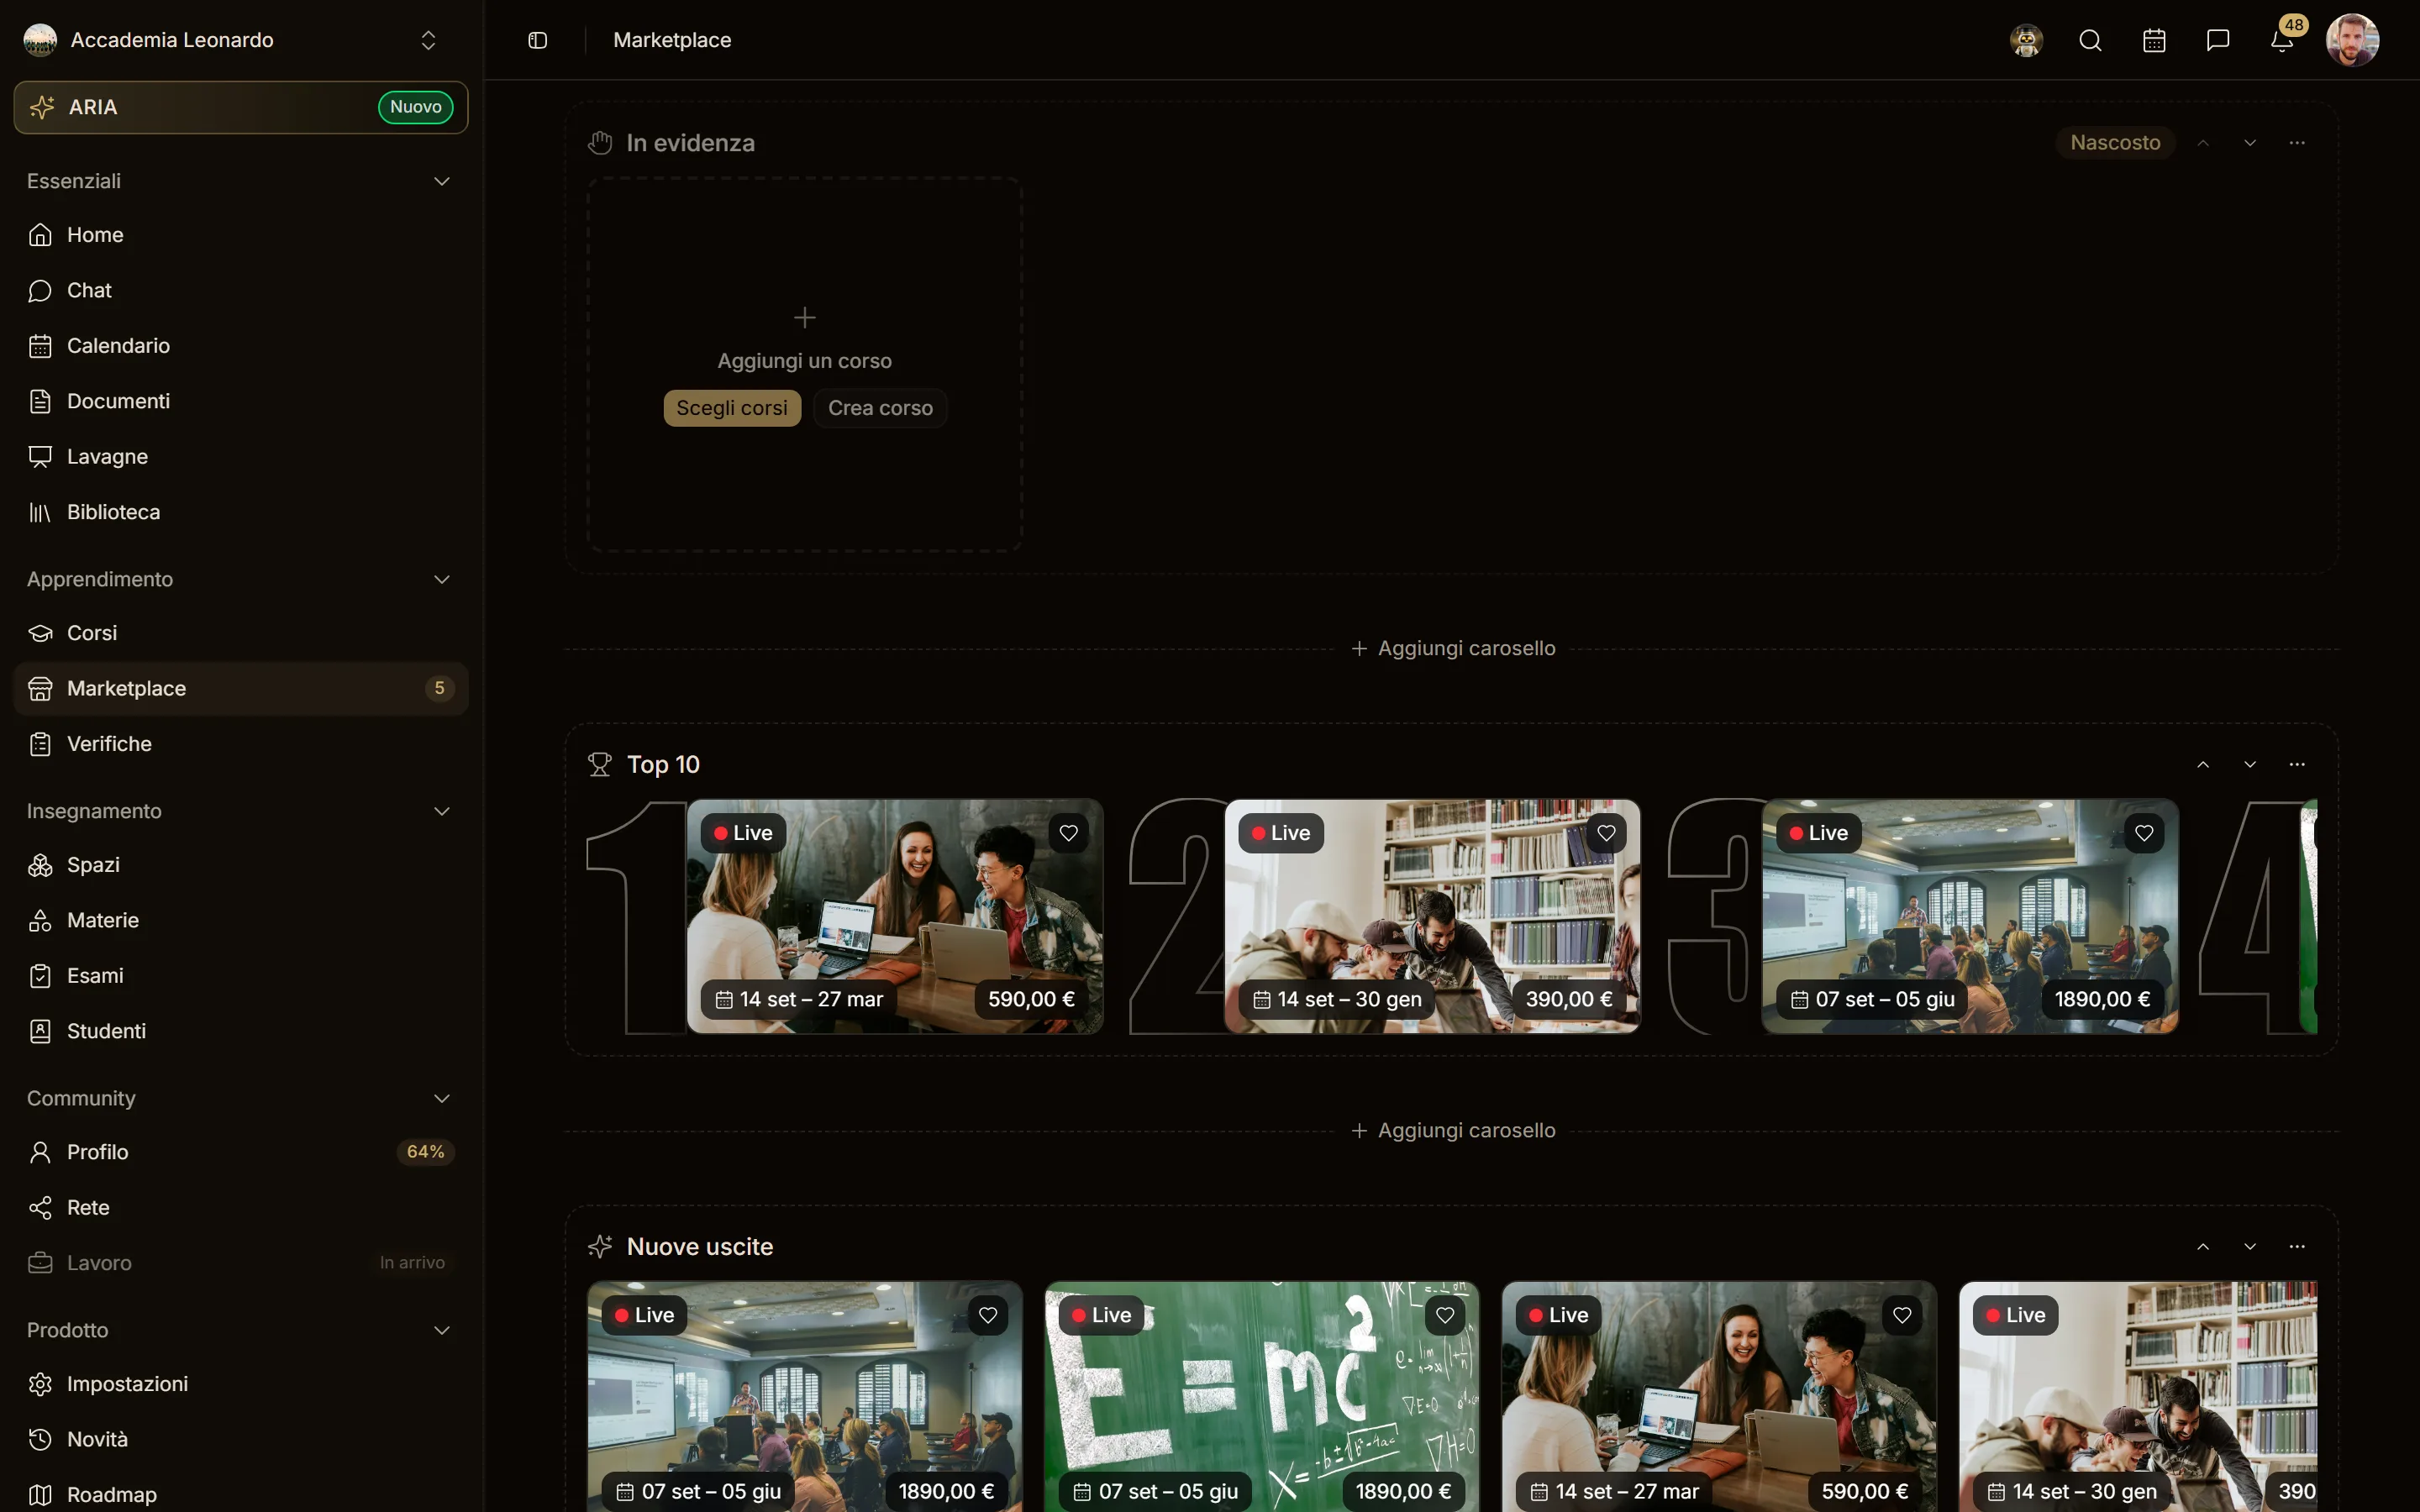Image resolution: width=2420 pixels, height=1512 pixels.
Task: Open search from the top bar
Action: 2090,40
